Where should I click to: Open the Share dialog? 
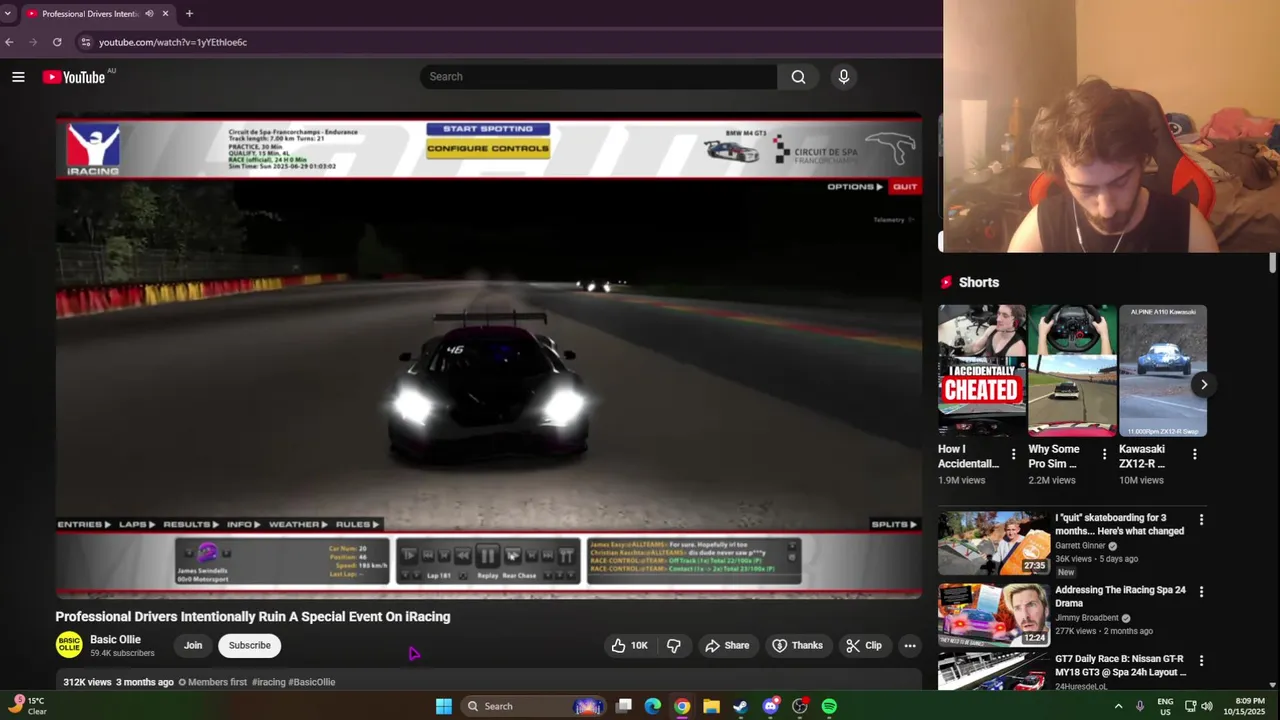coord(727,646)
